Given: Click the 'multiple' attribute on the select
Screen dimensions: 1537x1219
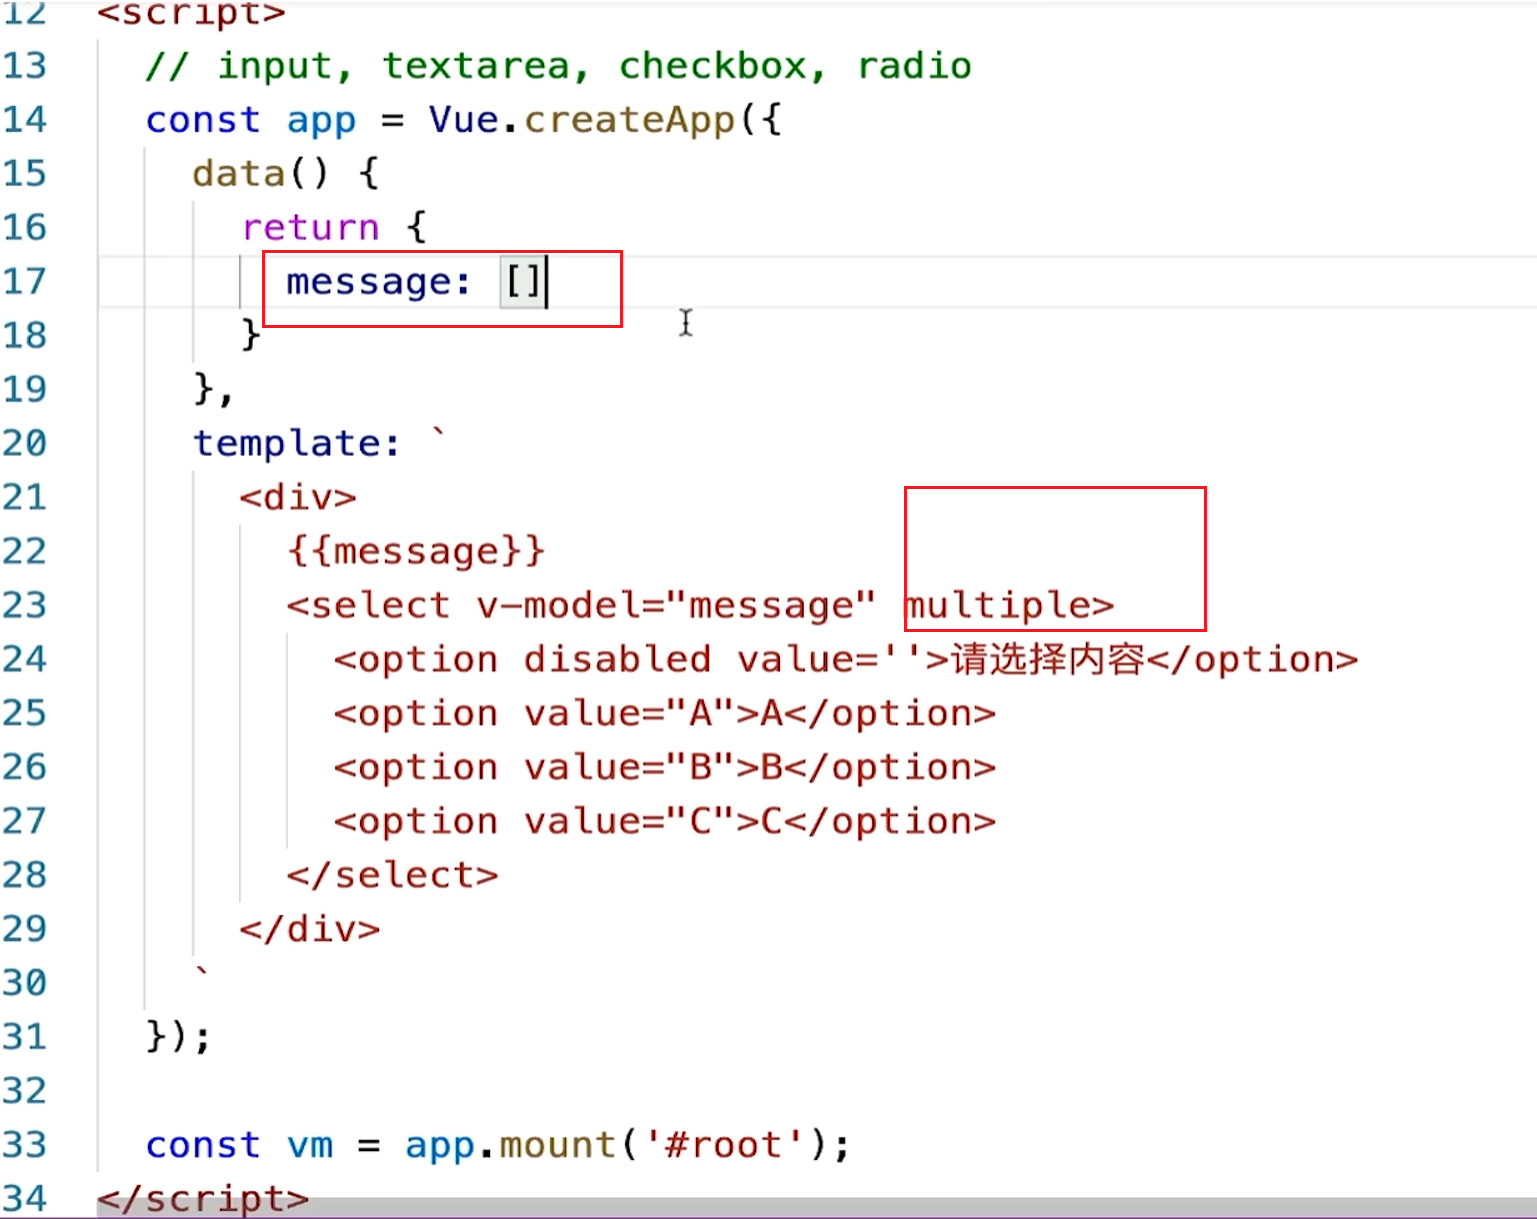Looking at the screenshot, I should click(x=997, y=606).
